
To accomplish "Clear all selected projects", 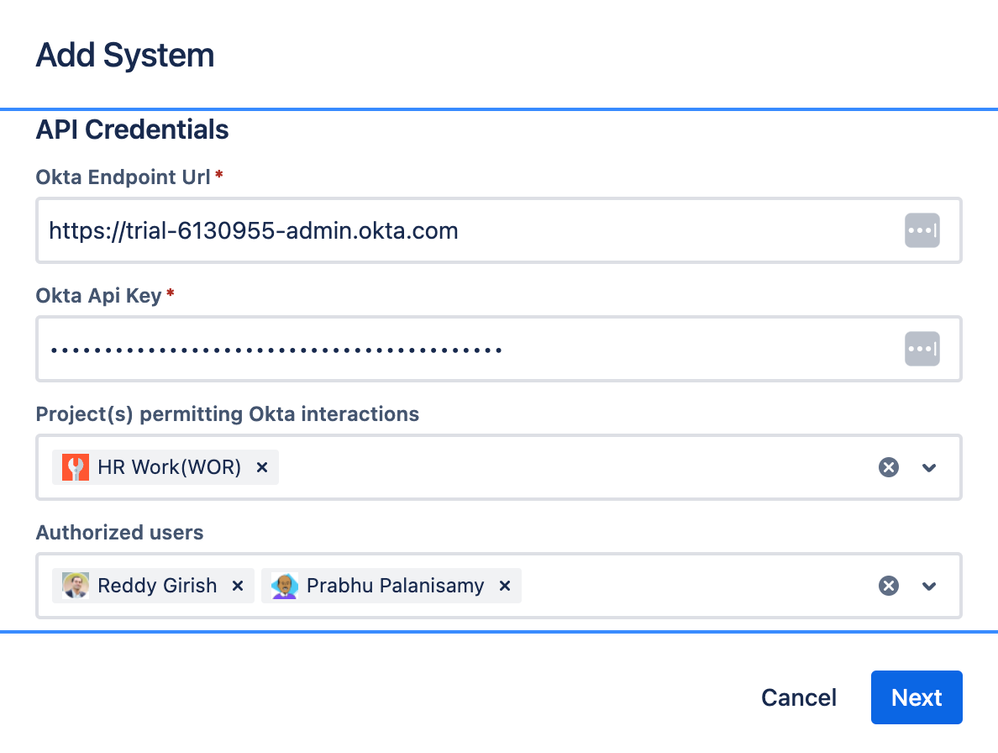I will point(888,467).
